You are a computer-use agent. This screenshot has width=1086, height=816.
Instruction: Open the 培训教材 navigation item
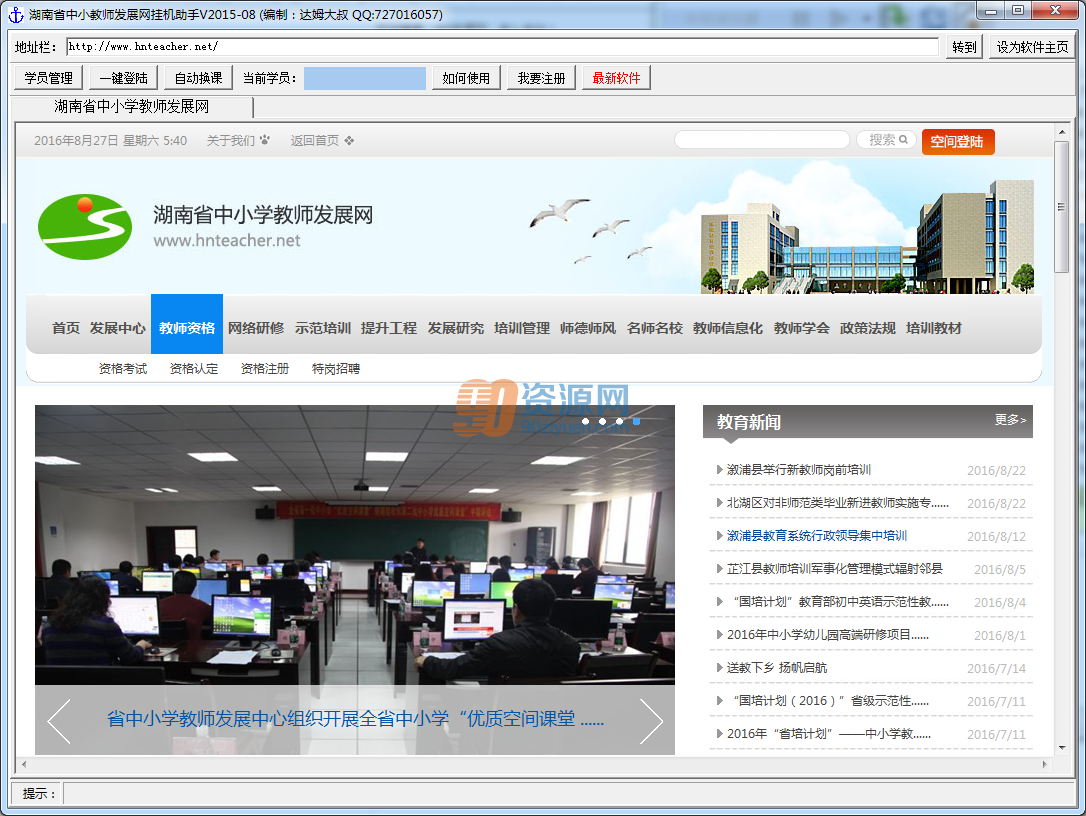point(934,328)
